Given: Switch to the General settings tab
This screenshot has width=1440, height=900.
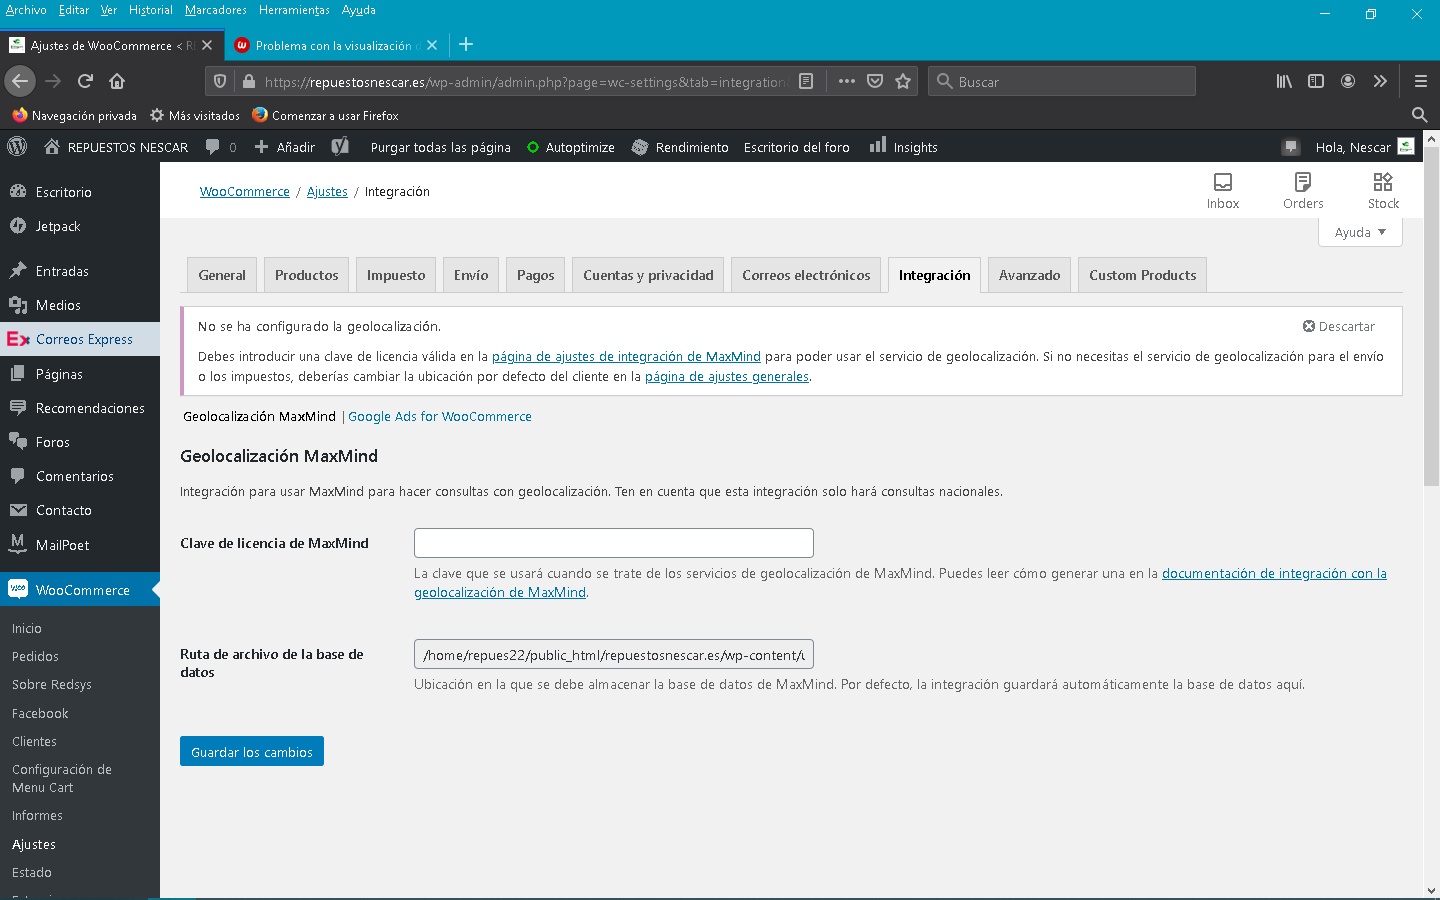Looking at the screenshot, I should [x=222, y=275].
